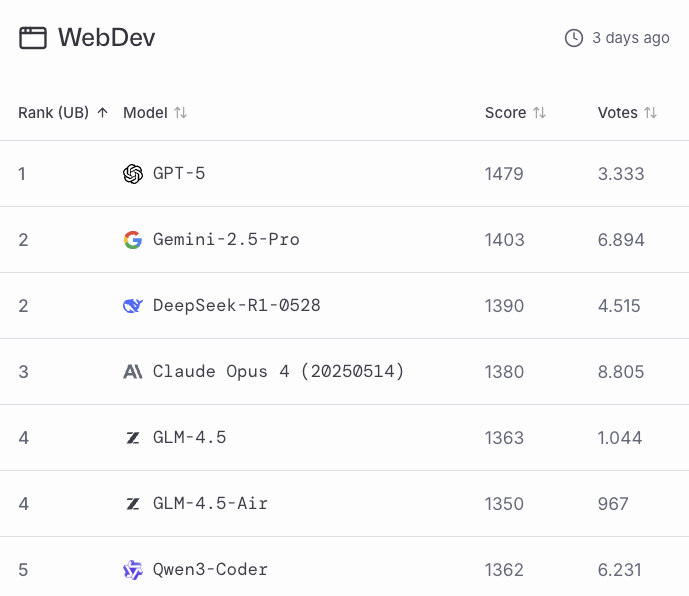
Task: Sort by Rank (UB) column arrow
Action: pos(102,113)
